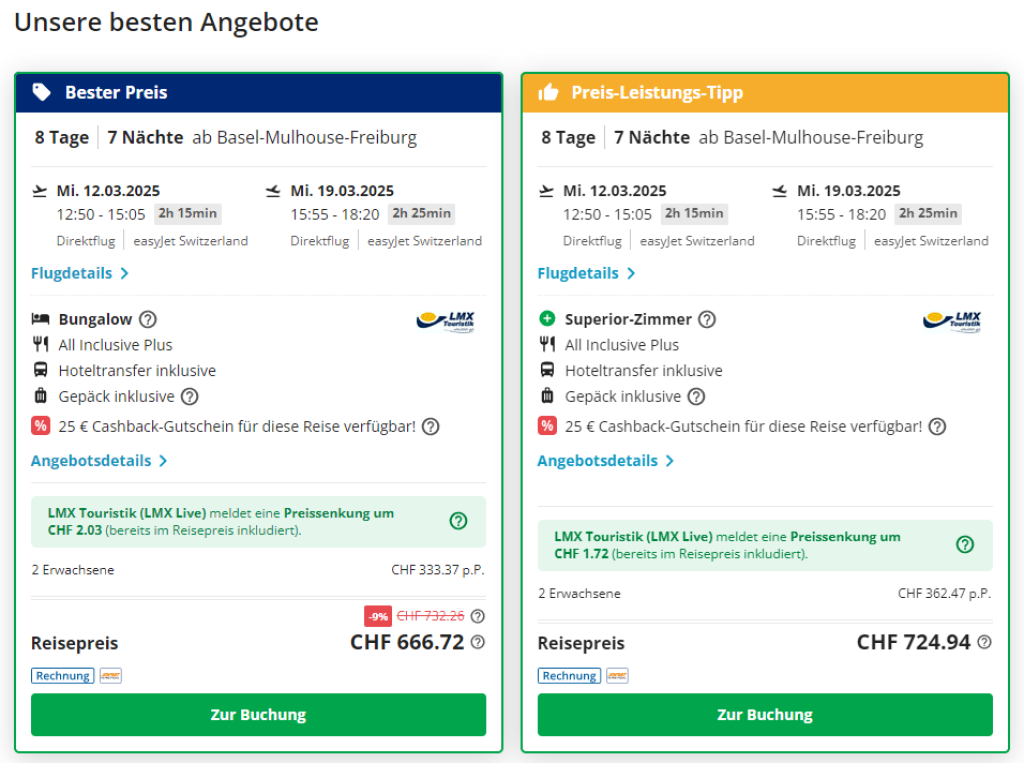This screenshot has height=763, width=1024.
Task: Click Rechnung payment badge in Bester Preis card
Action: (x=63, y=676)
